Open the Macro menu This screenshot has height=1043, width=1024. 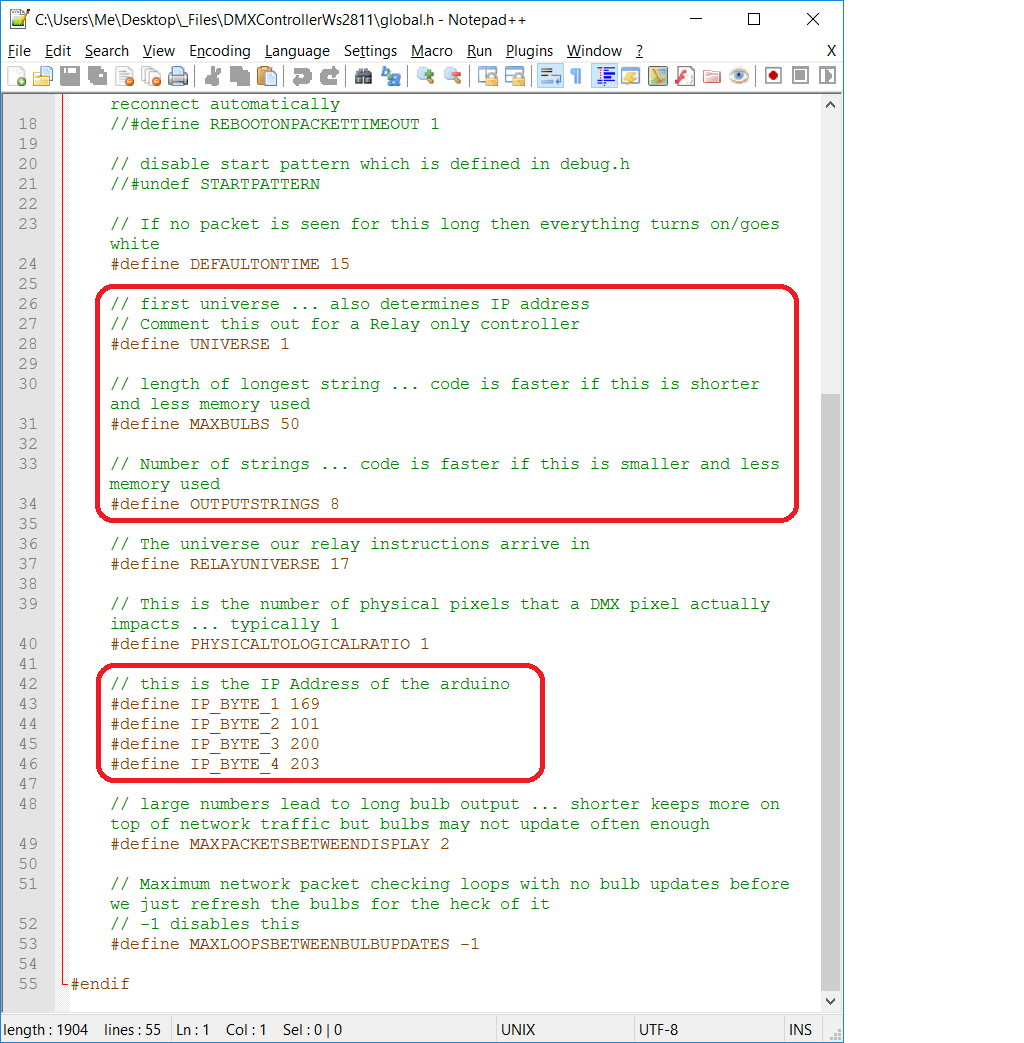[x=431, y=51]
